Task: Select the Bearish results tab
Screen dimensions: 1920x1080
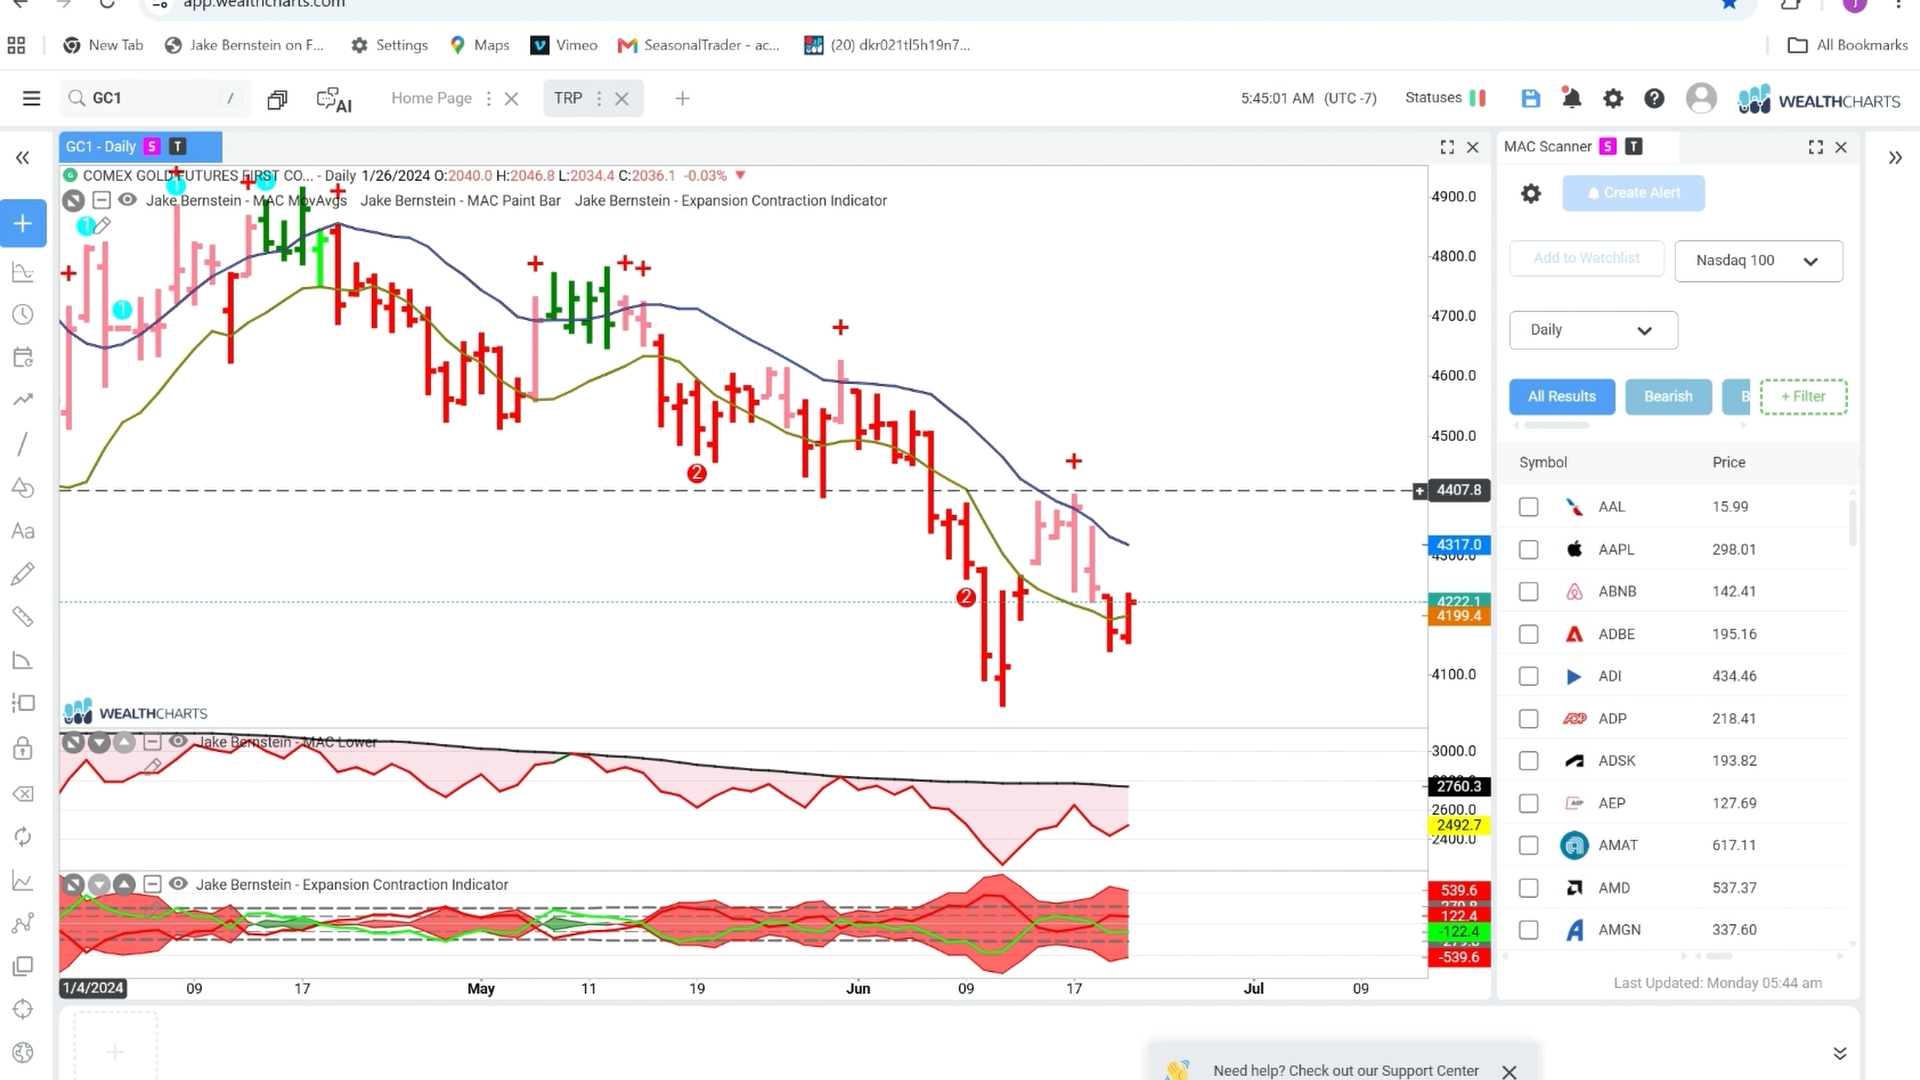Action: pos(1668,397)
